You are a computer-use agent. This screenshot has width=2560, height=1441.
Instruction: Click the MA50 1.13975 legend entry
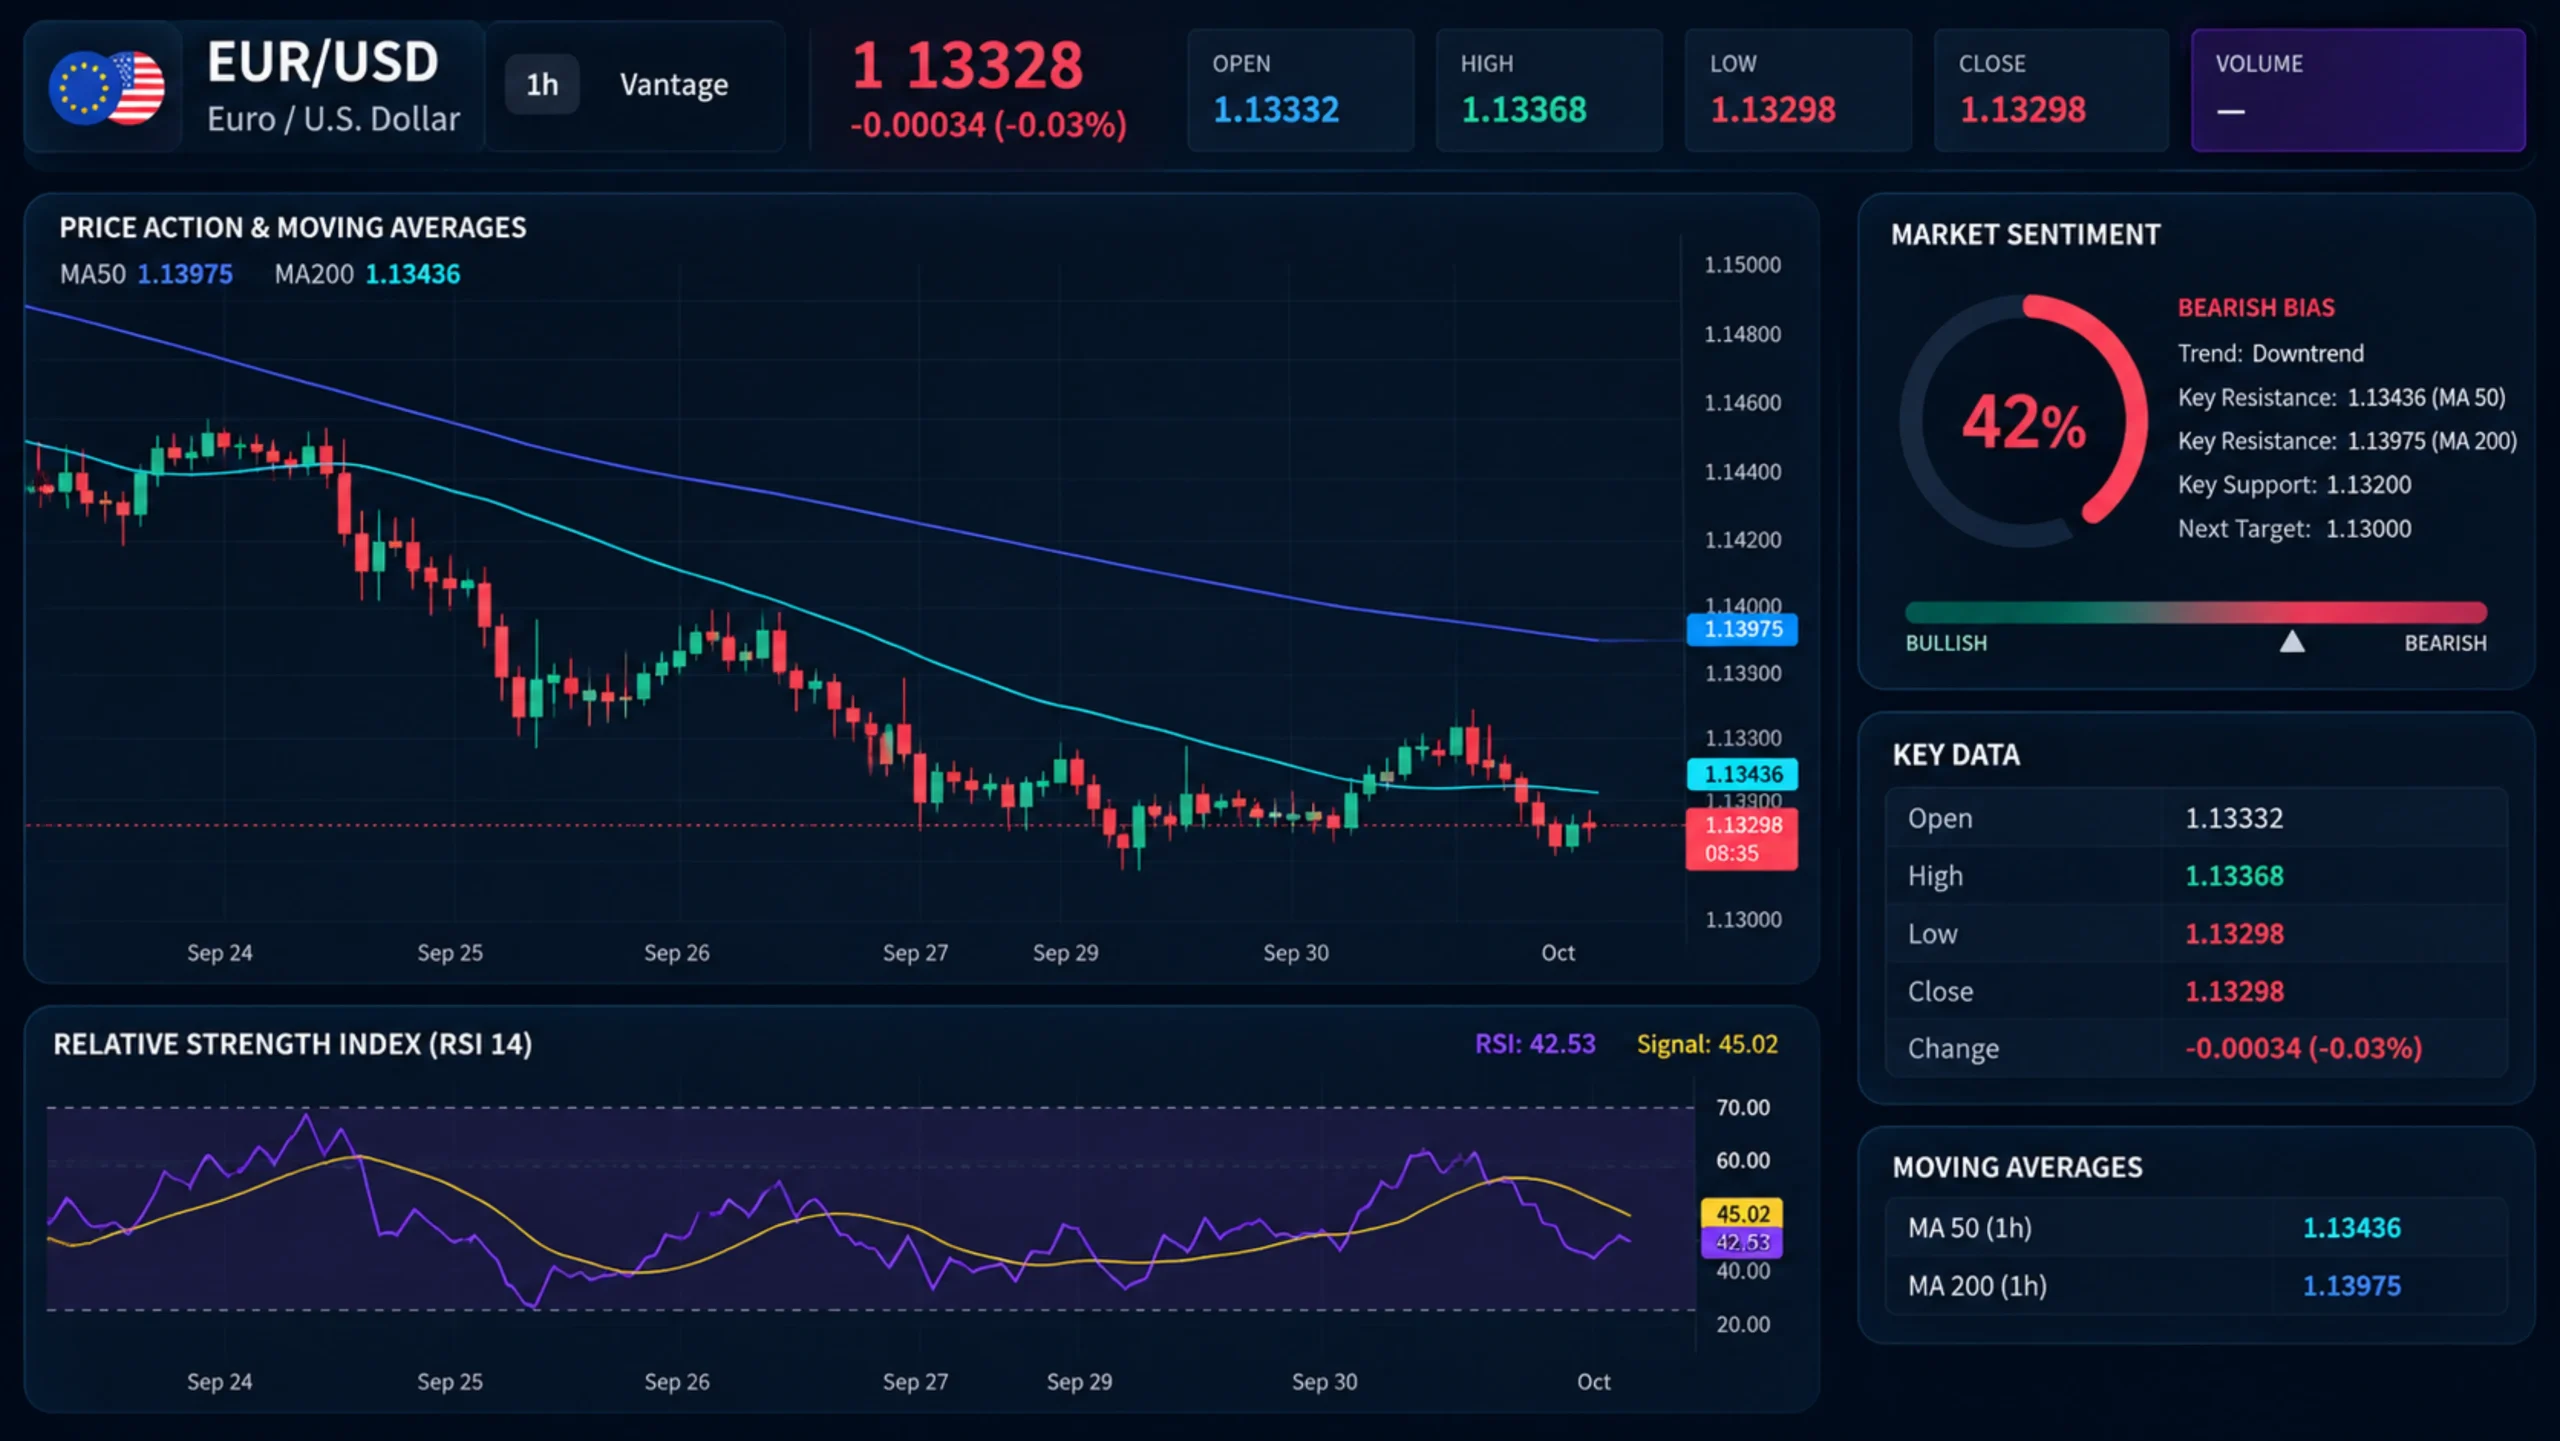(146, 274)
